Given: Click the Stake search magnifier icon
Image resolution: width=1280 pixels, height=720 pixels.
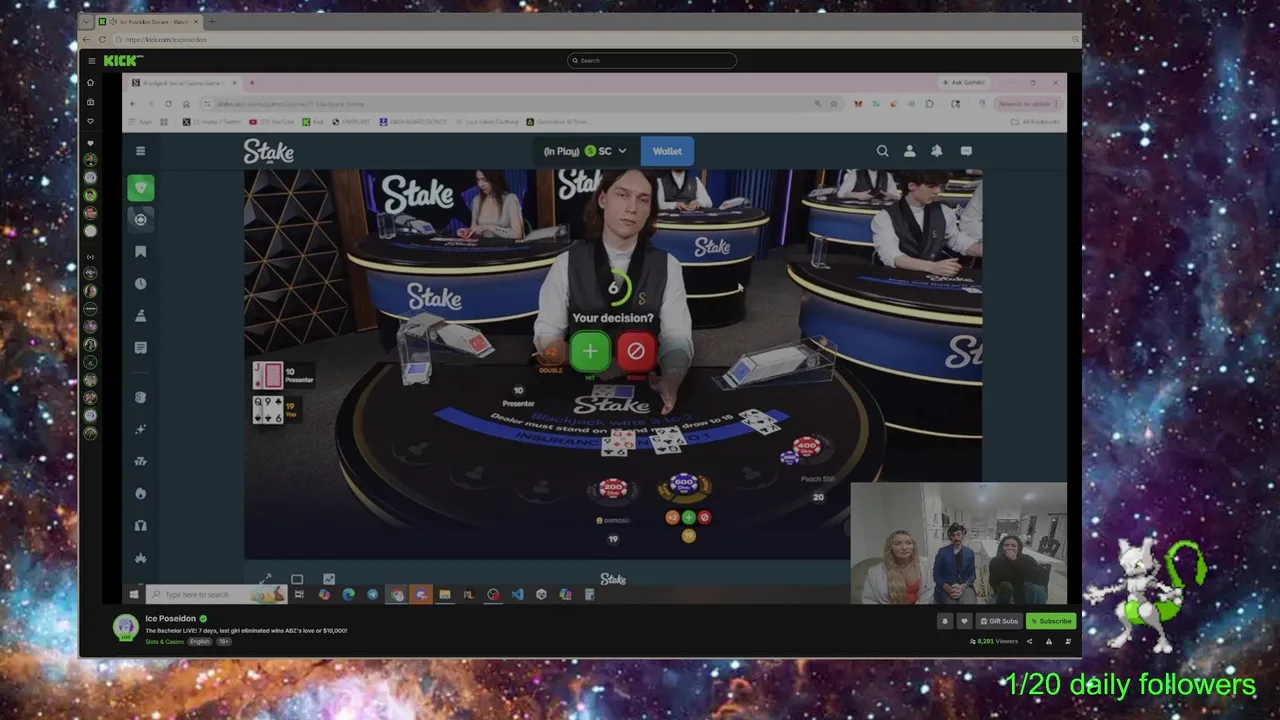Looking at the screenshot, I should (882, 151).
